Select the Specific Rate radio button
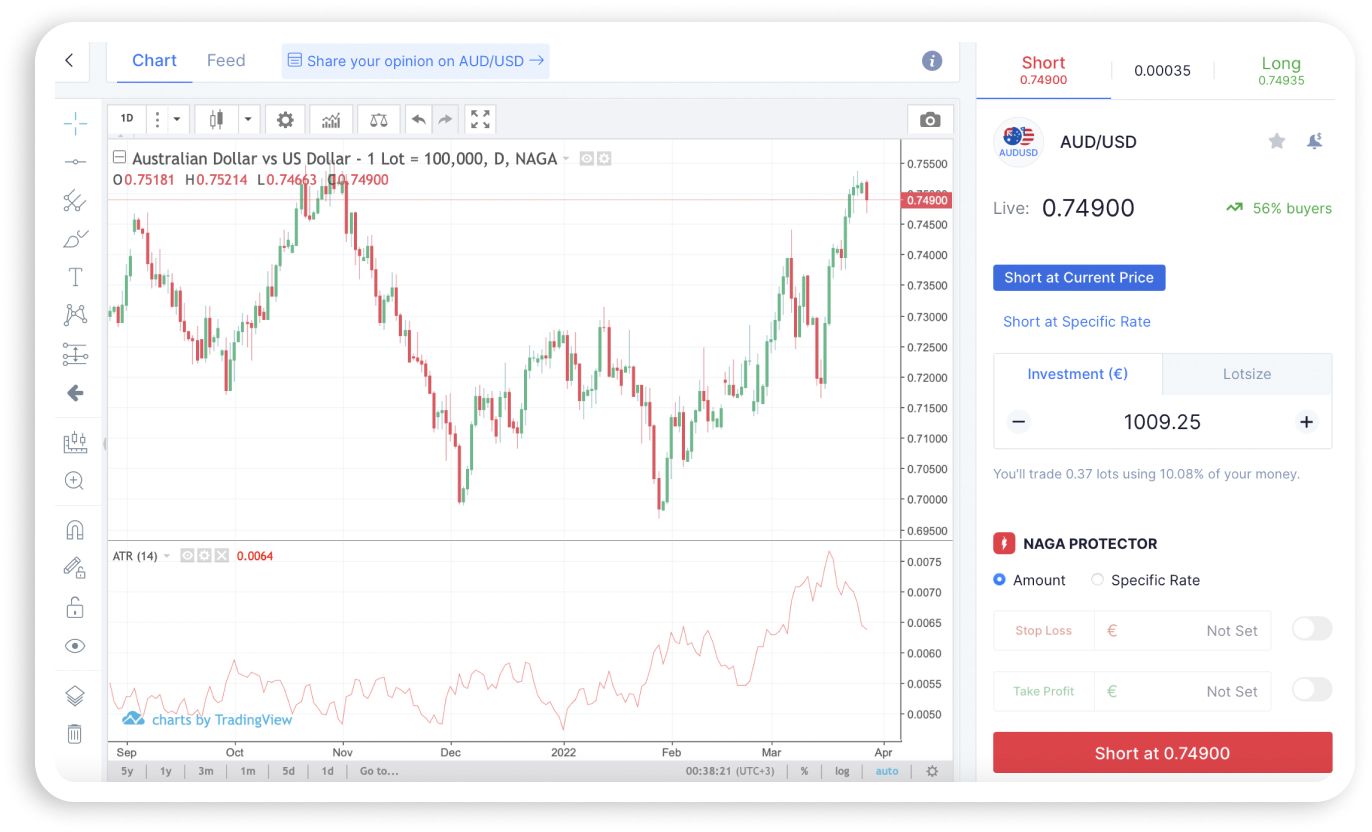The width and height of the screenshot is (1372, 832). 1097,580
